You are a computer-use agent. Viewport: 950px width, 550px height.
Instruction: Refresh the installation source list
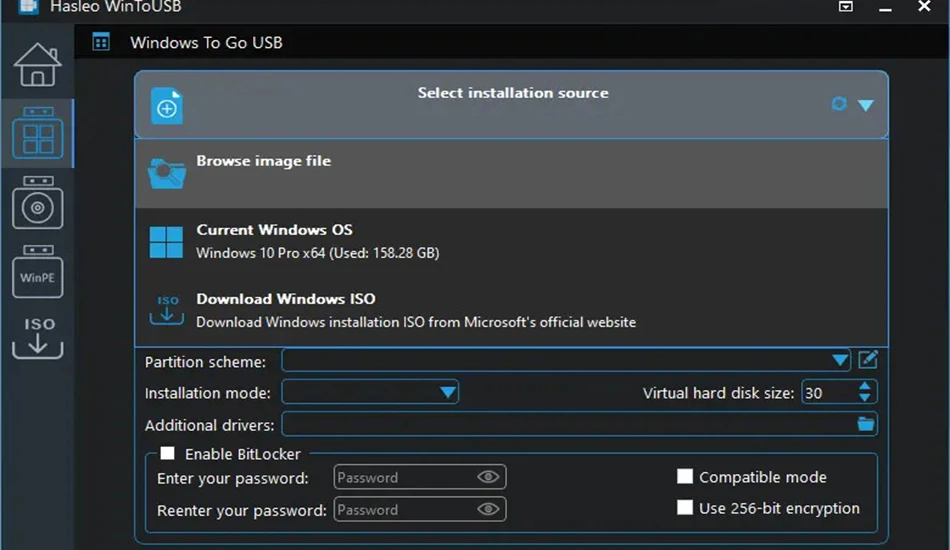(x=839, y=104)
